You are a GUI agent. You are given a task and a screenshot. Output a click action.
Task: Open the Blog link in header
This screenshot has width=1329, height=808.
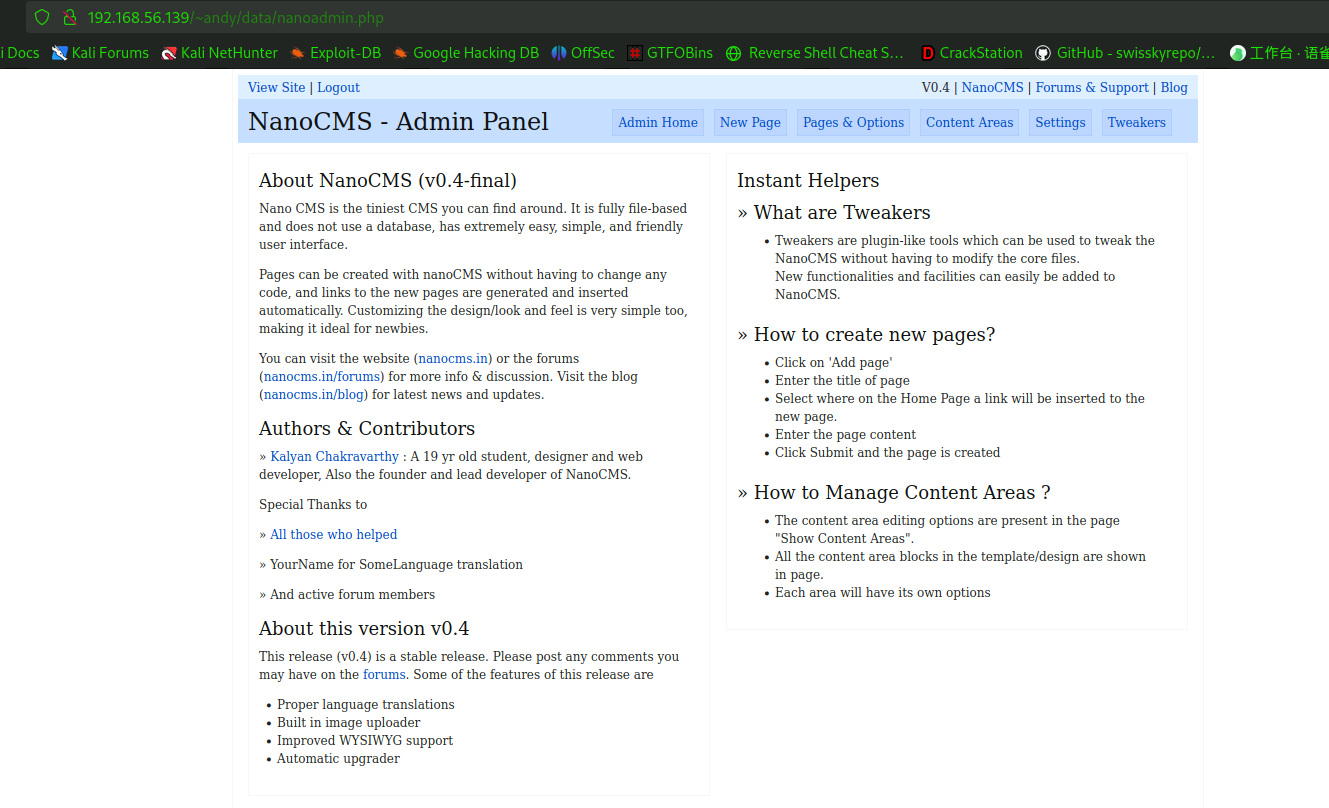coord(1174,87)
